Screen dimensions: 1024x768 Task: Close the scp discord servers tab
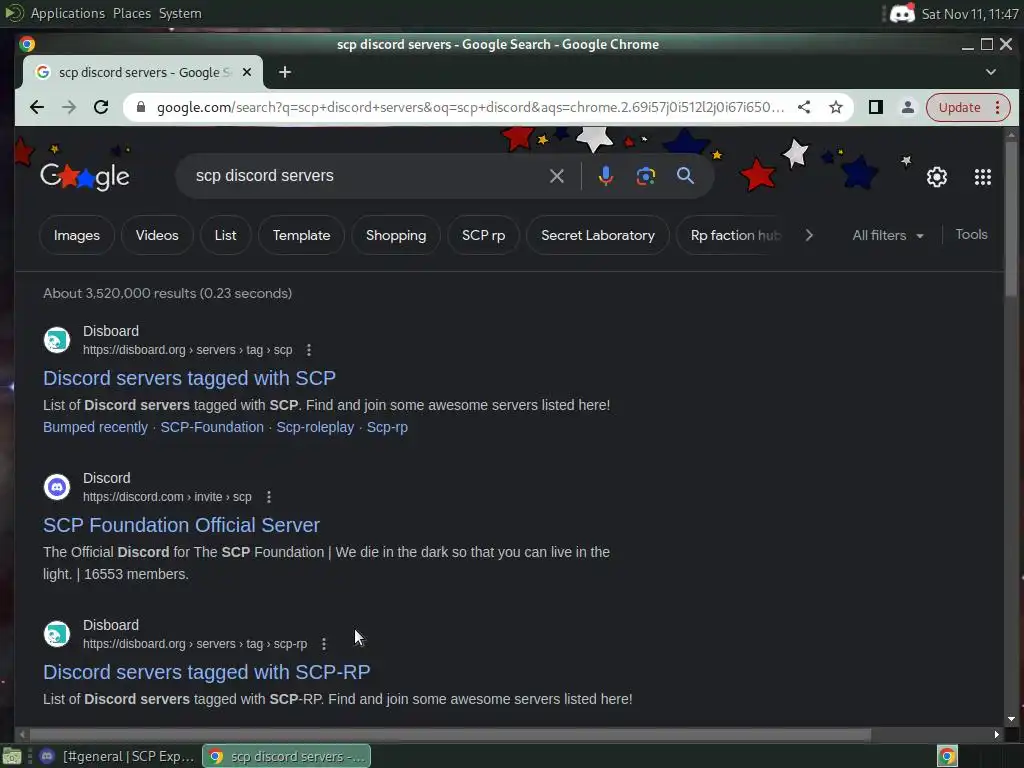(247, 72)
